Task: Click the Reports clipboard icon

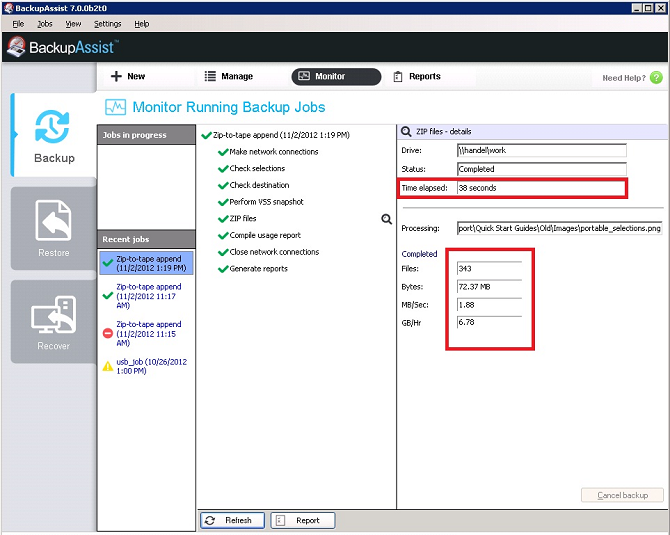Action: click(398, 76)
